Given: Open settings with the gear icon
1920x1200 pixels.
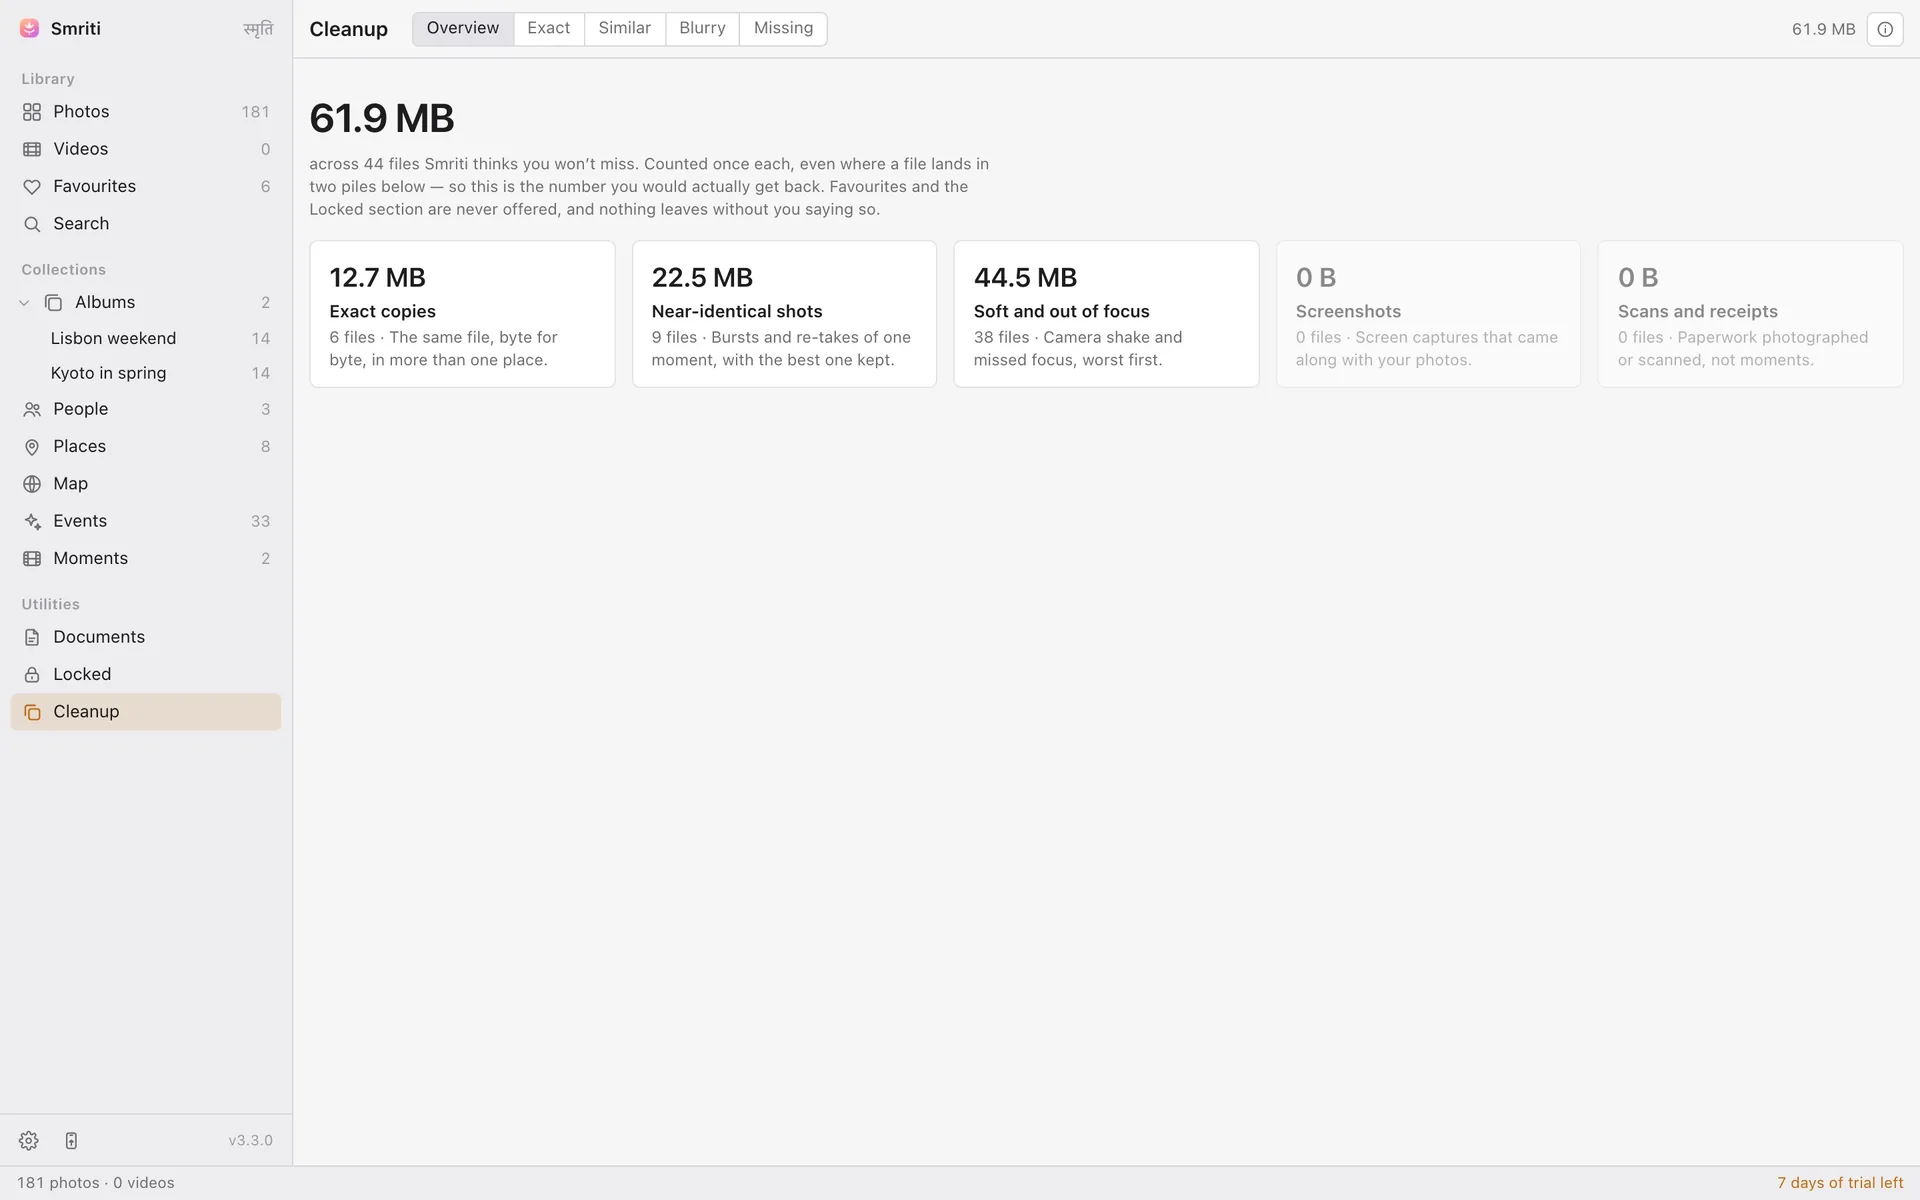Looking at the screenshot, I should click(x=28, y=1141).
